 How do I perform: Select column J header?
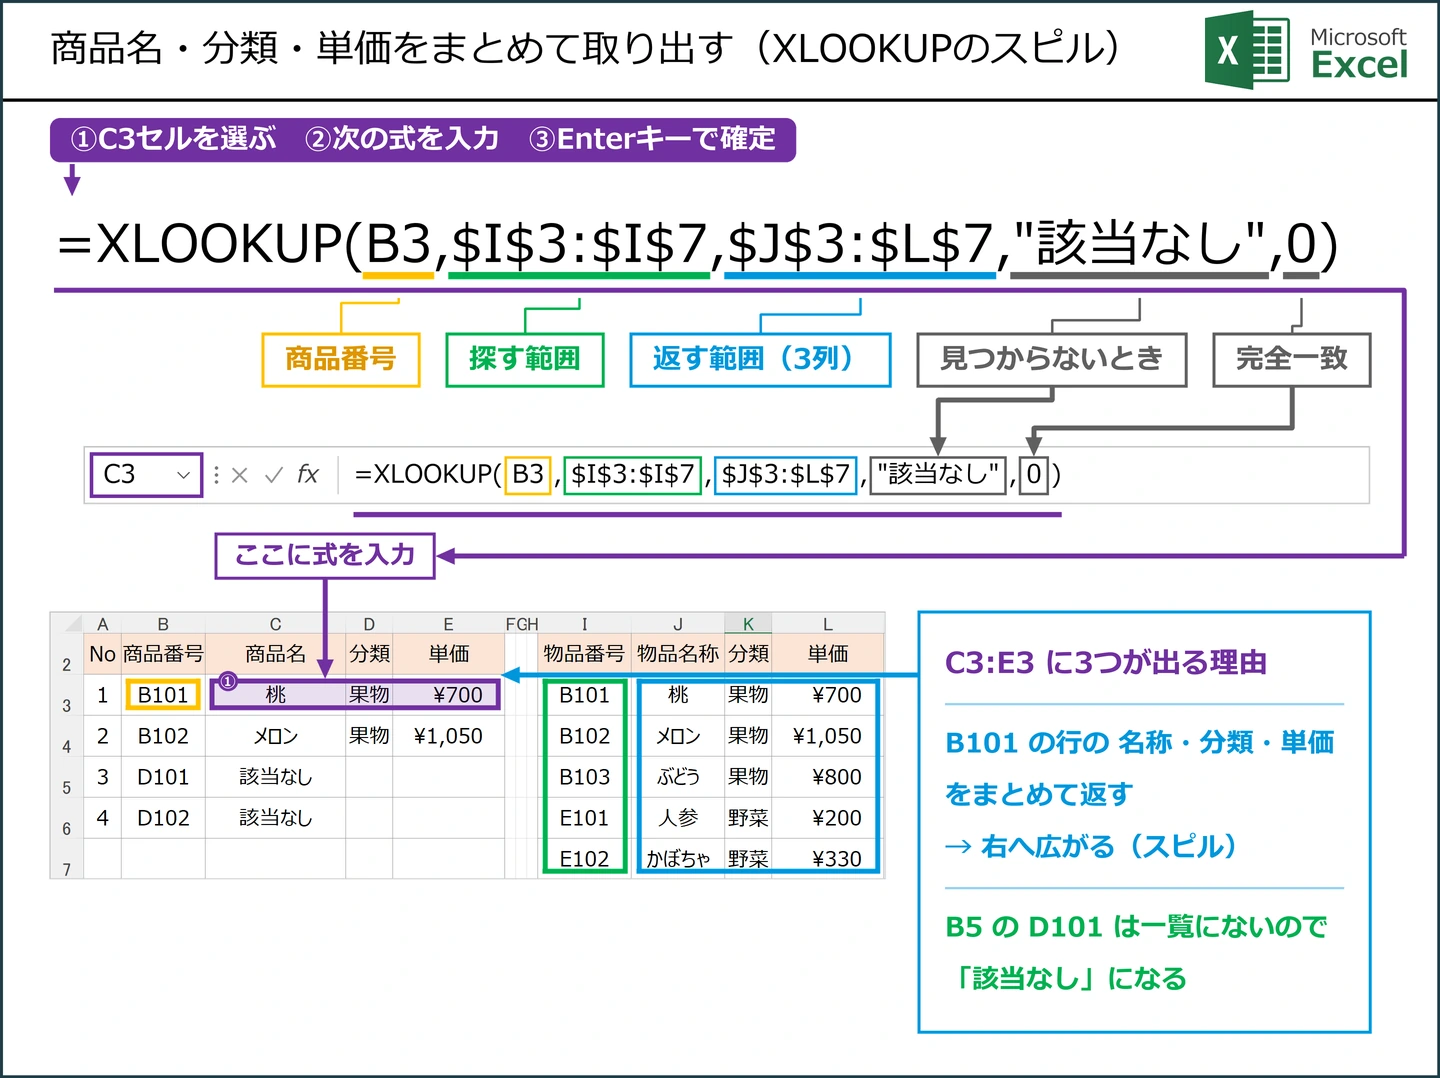(677, 624)
